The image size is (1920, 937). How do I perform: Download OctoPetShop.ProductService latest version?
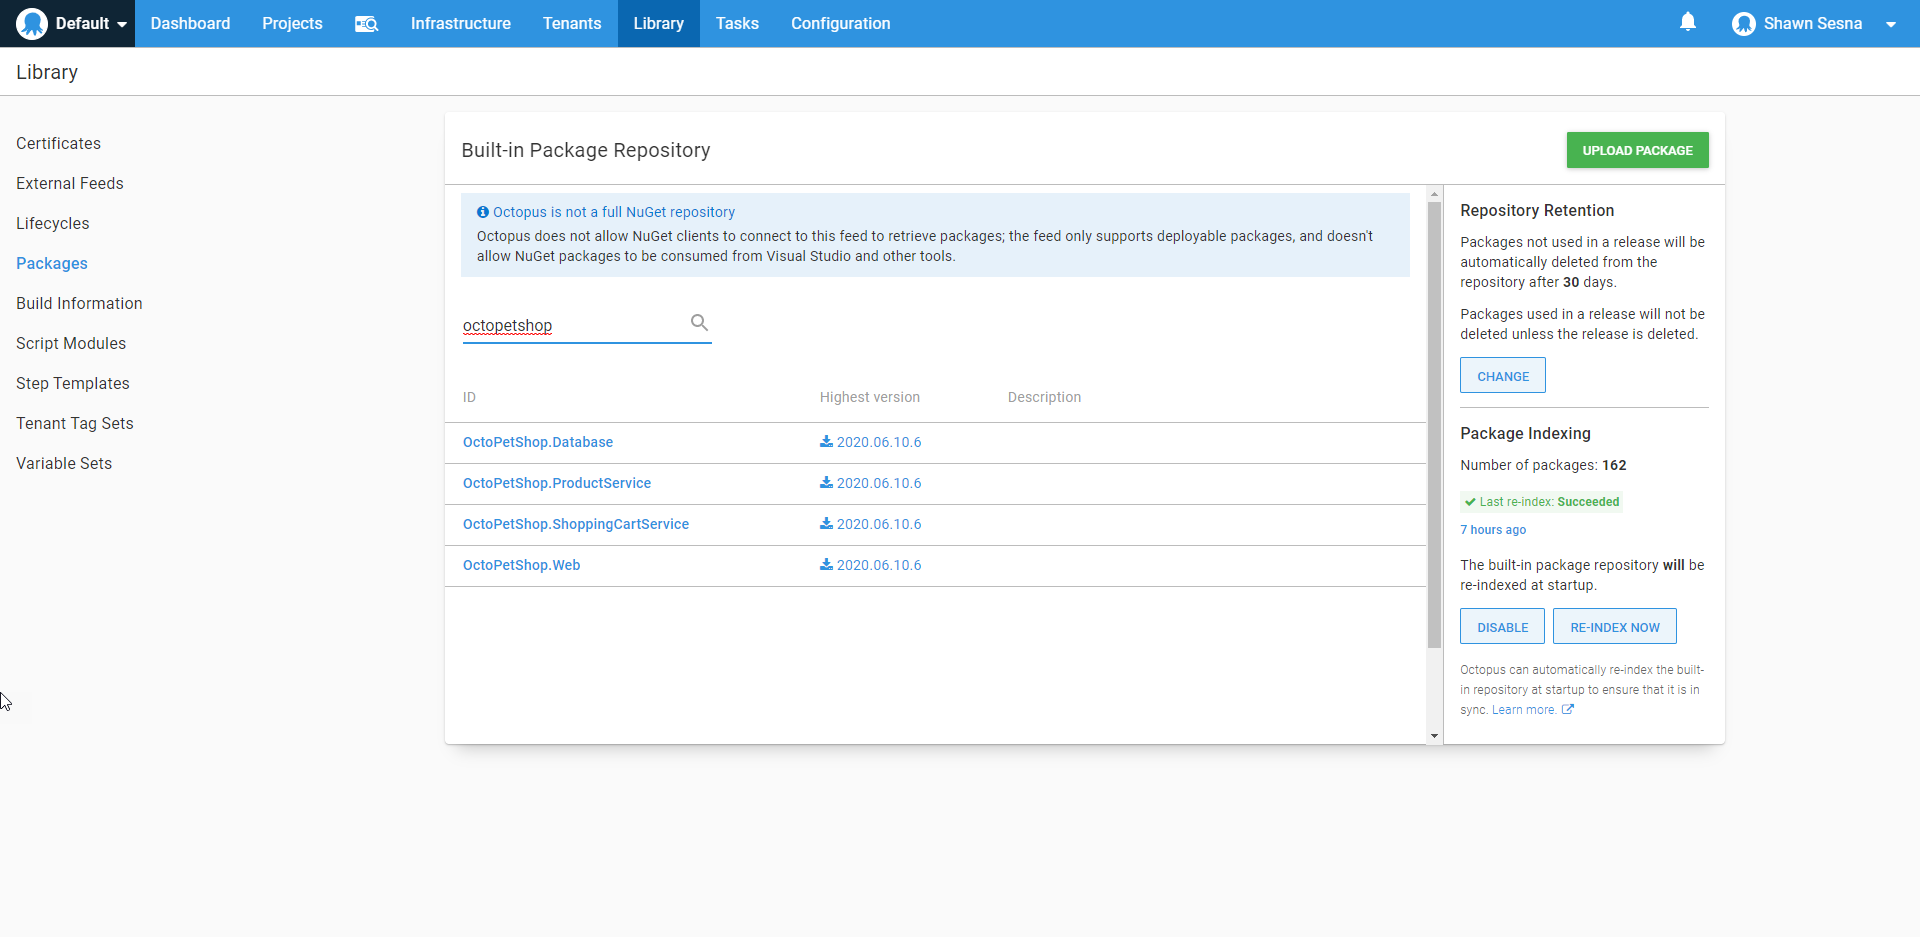click(x=870, y=483)
